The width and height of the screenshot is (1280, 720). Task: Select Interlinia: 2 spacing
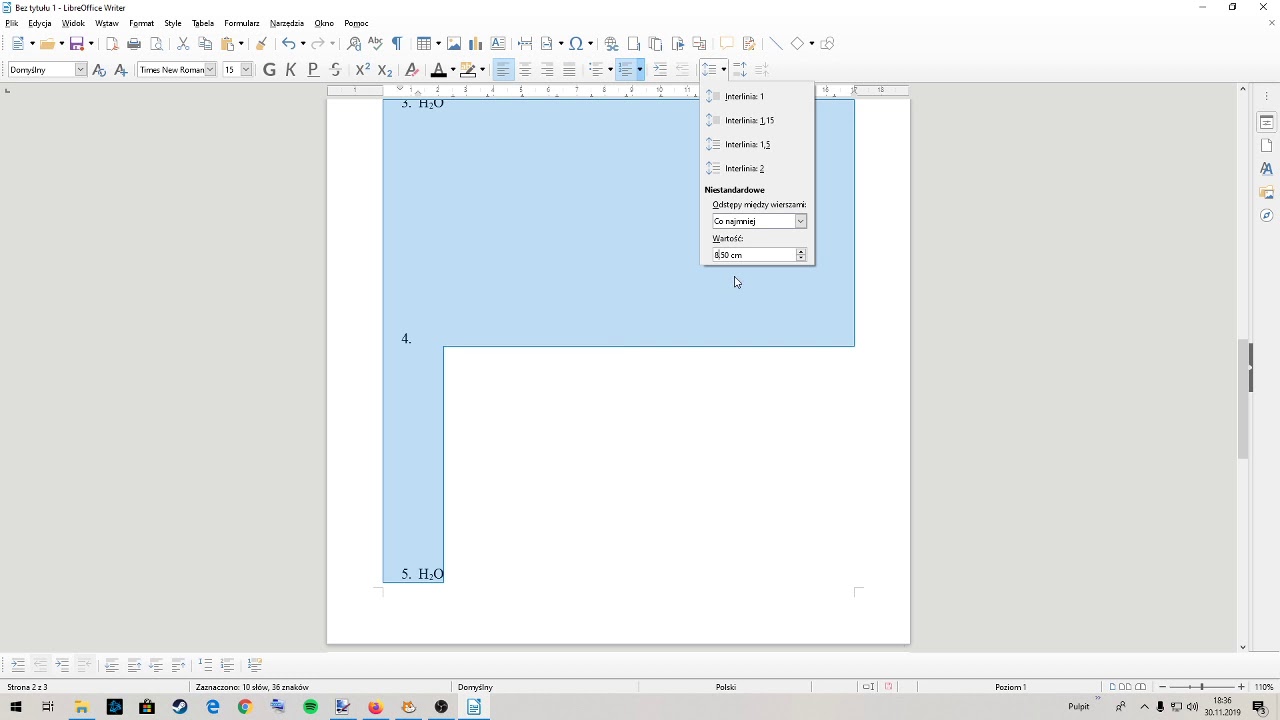757,168
